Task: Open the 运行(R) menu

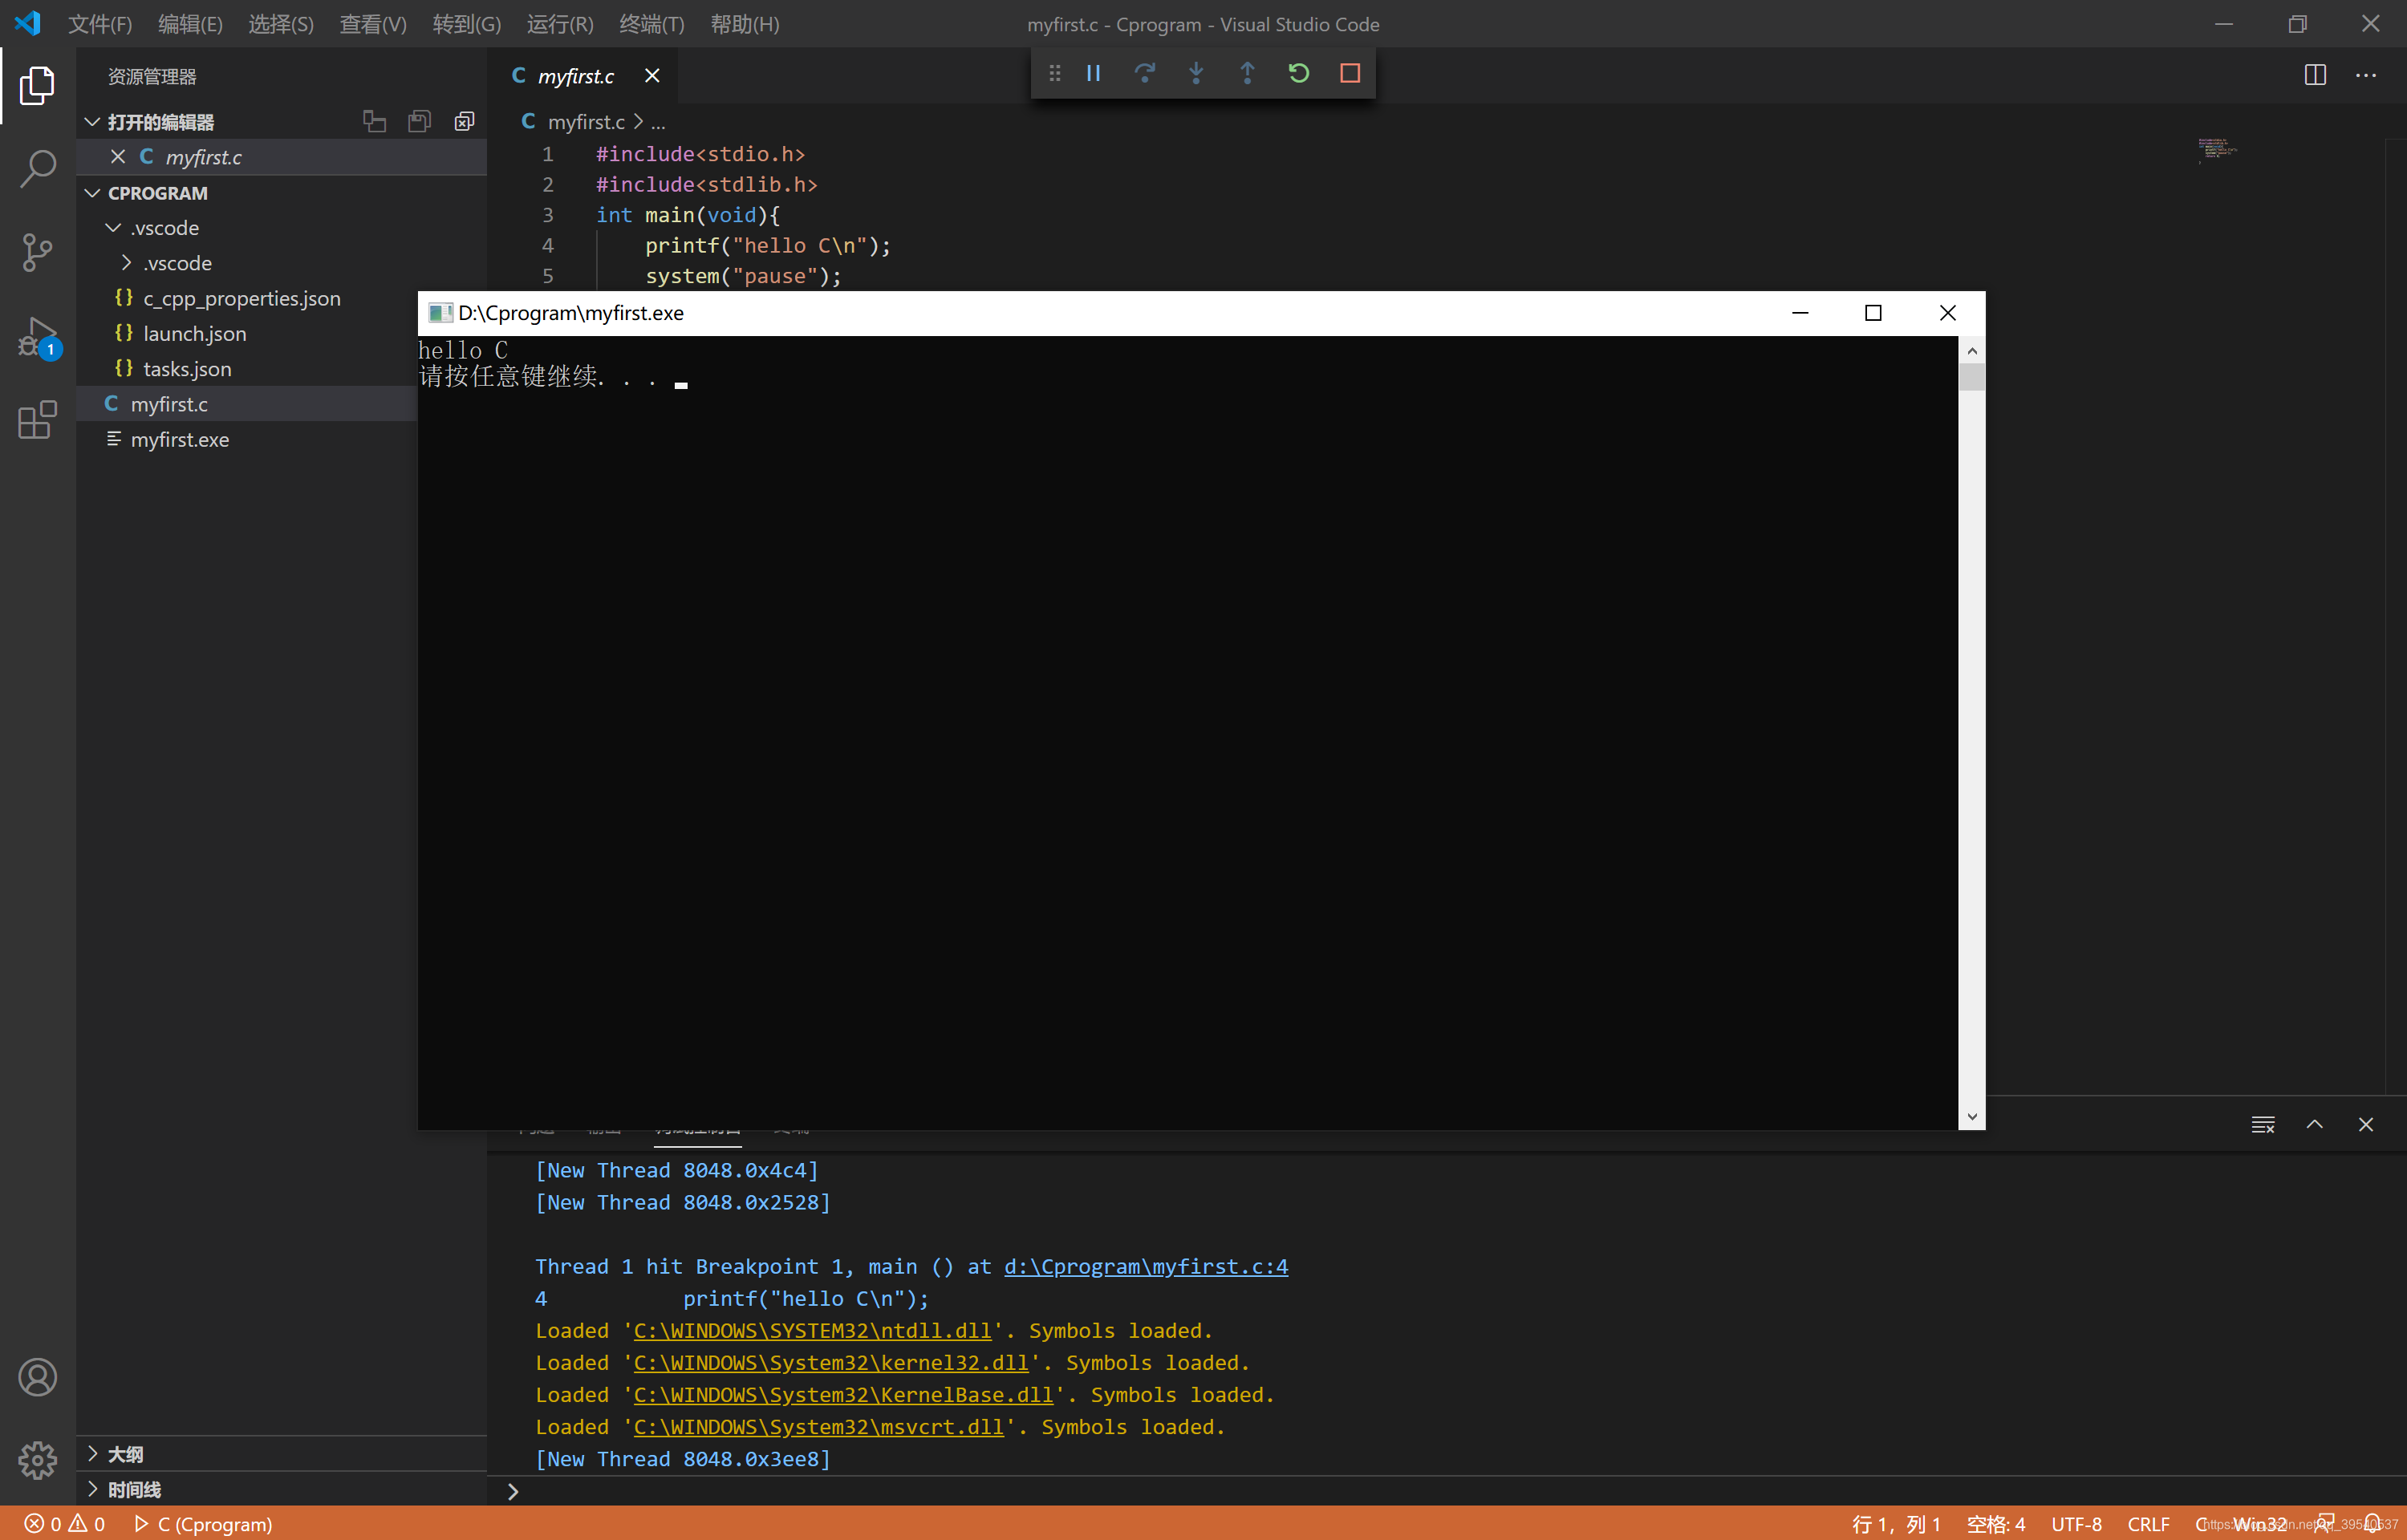Action: 558,24
